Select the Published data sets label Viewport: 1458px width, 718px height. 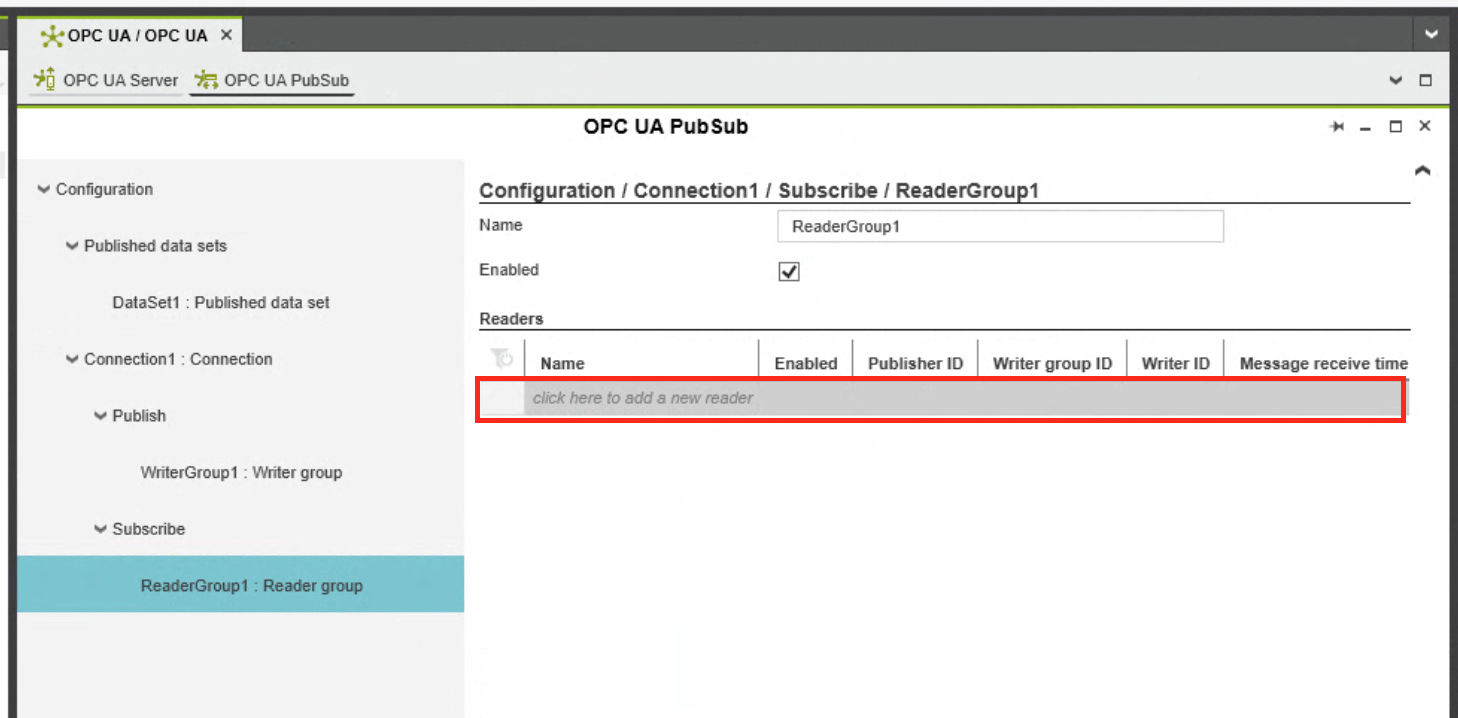155,246
